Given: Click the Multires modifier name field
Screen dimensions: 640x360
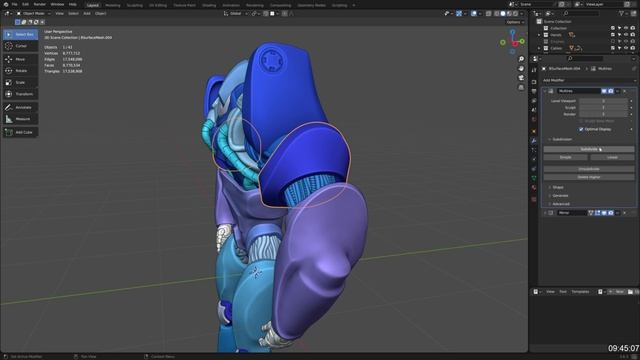Looking at the screenshot, I should [578, 91].
